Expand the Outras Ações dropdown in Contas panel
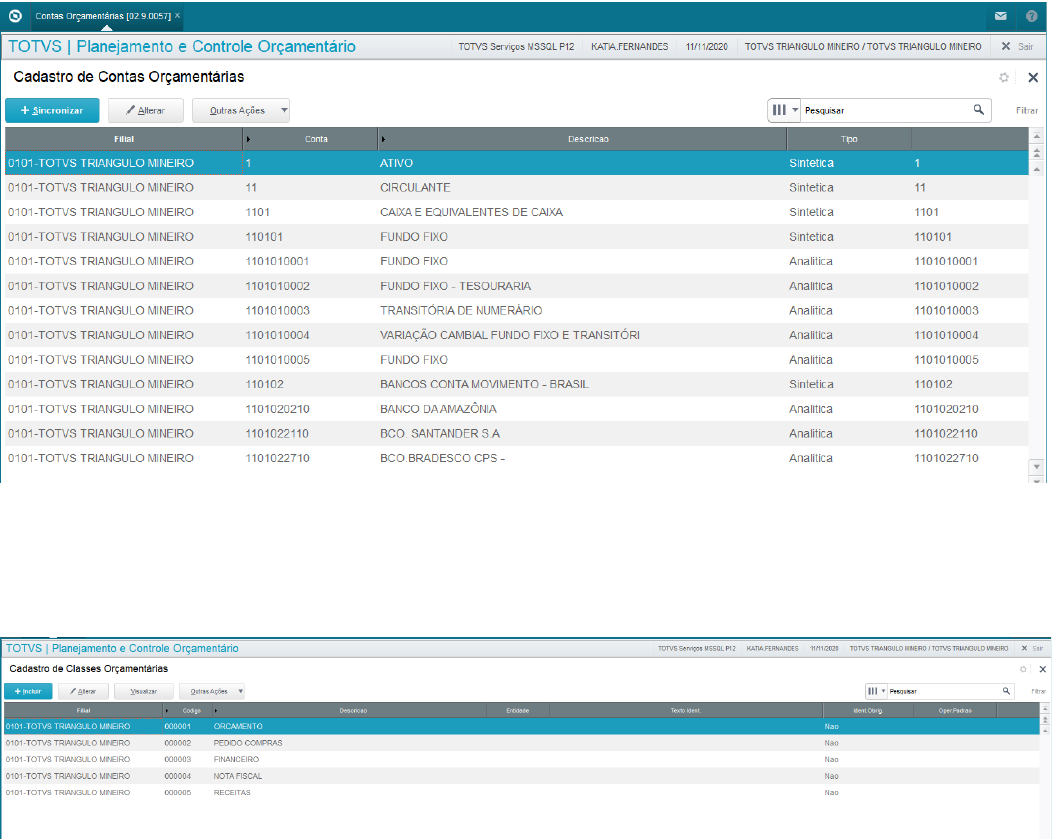Viewport: 1052px width, 839px height. pyautogui.click(x=284, y=110)
